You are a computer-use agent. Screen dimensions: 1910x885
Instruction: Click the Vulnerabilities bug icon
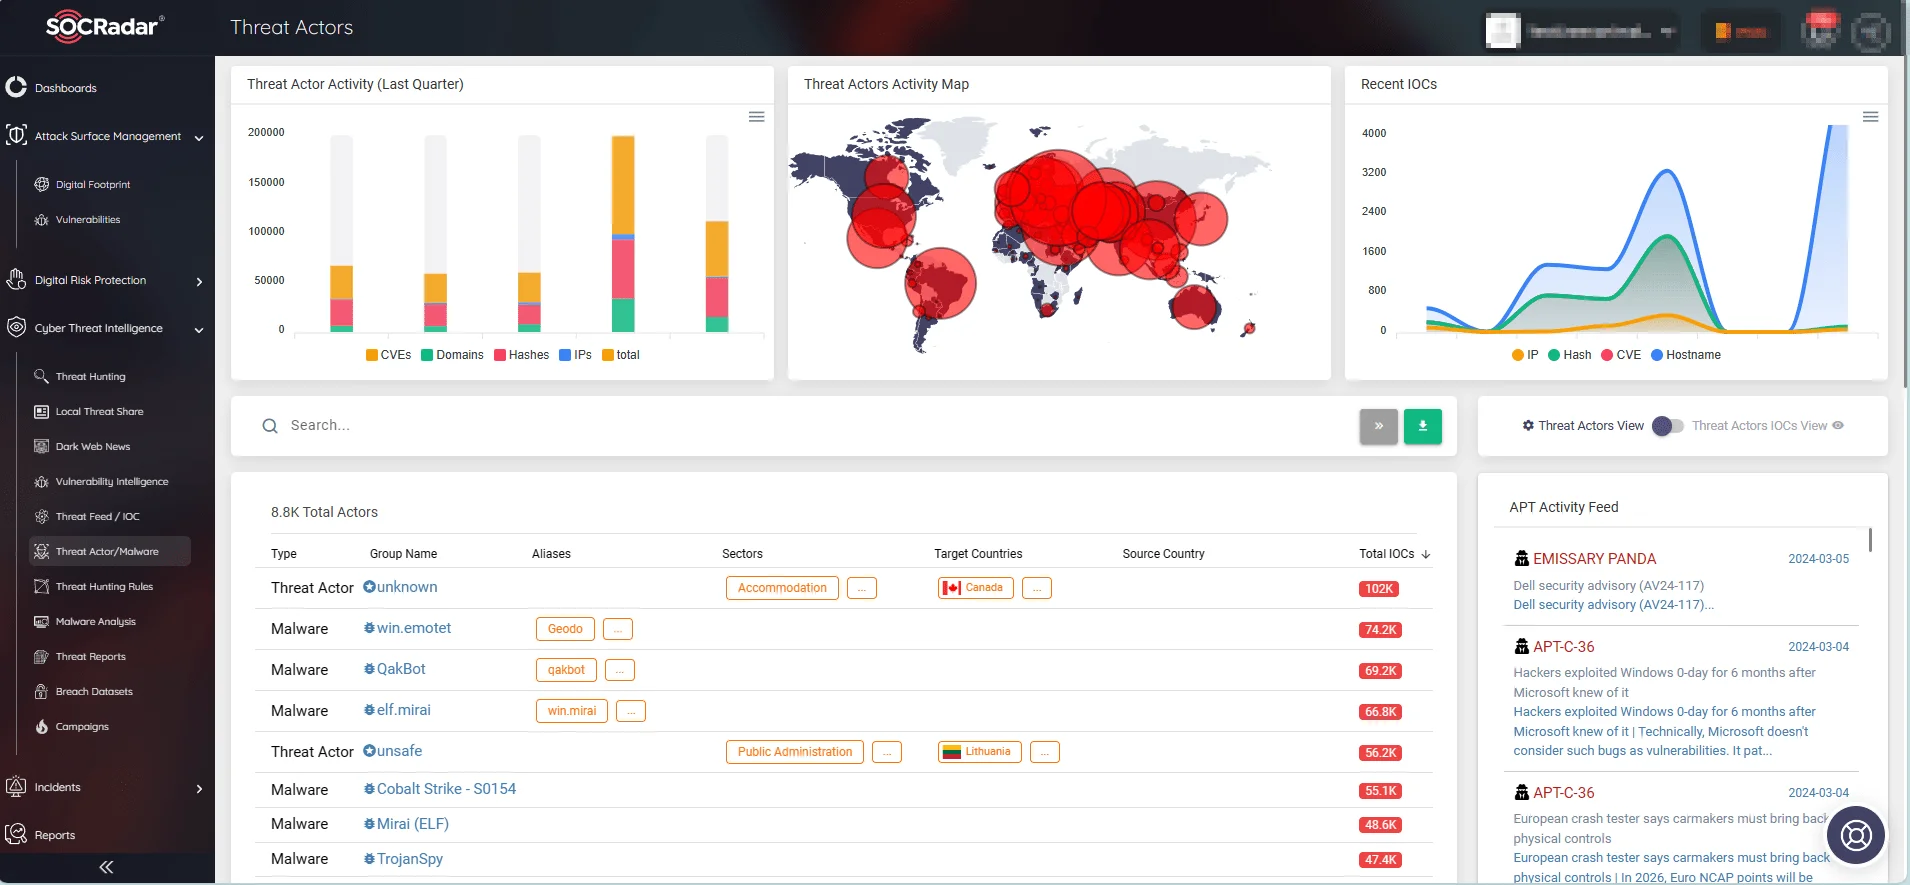click(42, 219)
